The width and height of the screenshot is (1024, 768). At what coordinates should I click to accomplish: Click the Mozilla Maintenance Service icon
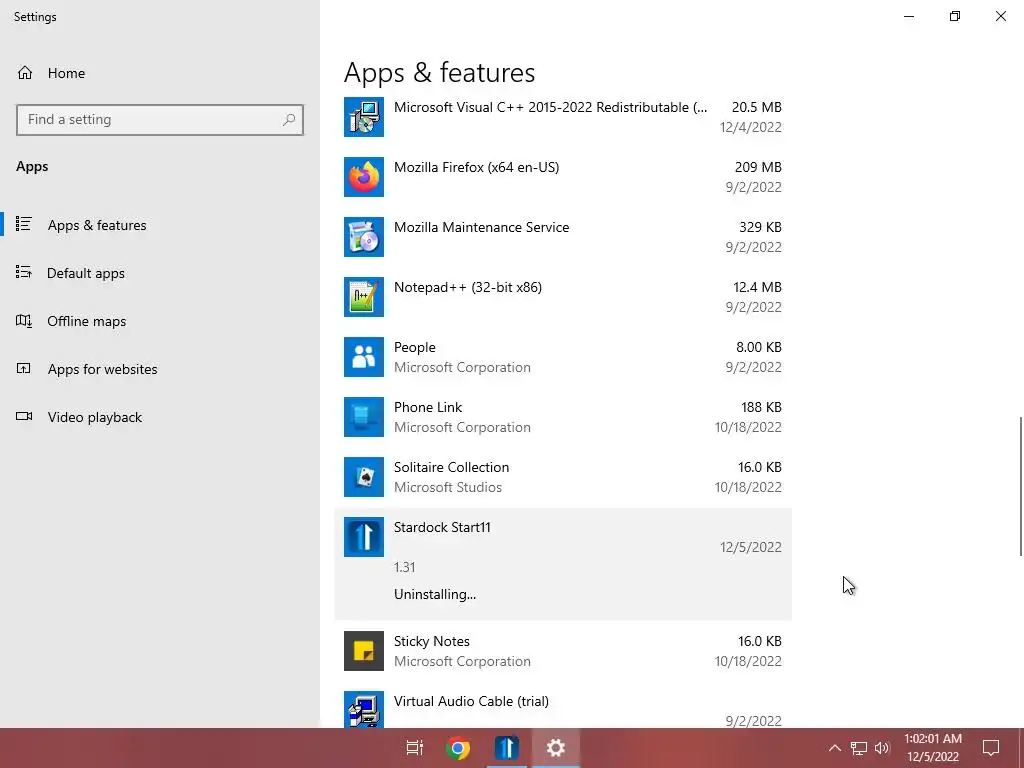(x=364, y=237)
